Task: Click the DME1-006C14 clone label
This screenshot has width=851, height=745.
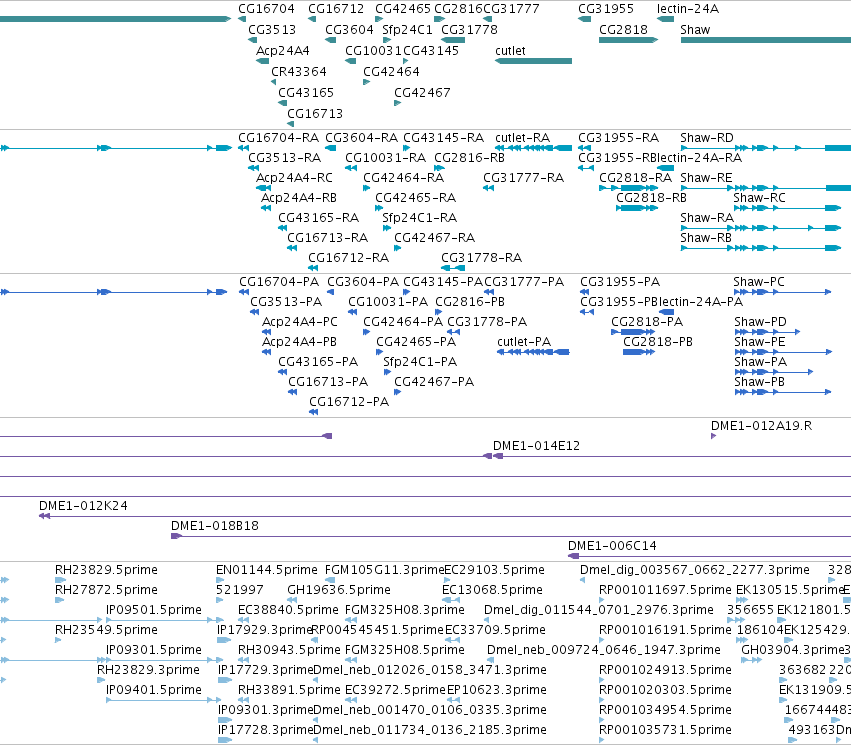Action: [x=612, y=546]
